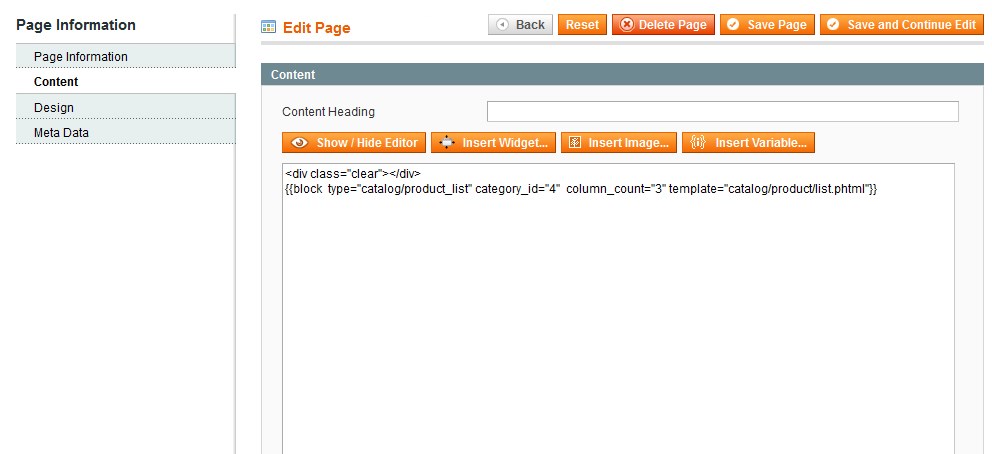Click the Content Heading label
The width and height of the screenshot is (992, 454).
328,112
